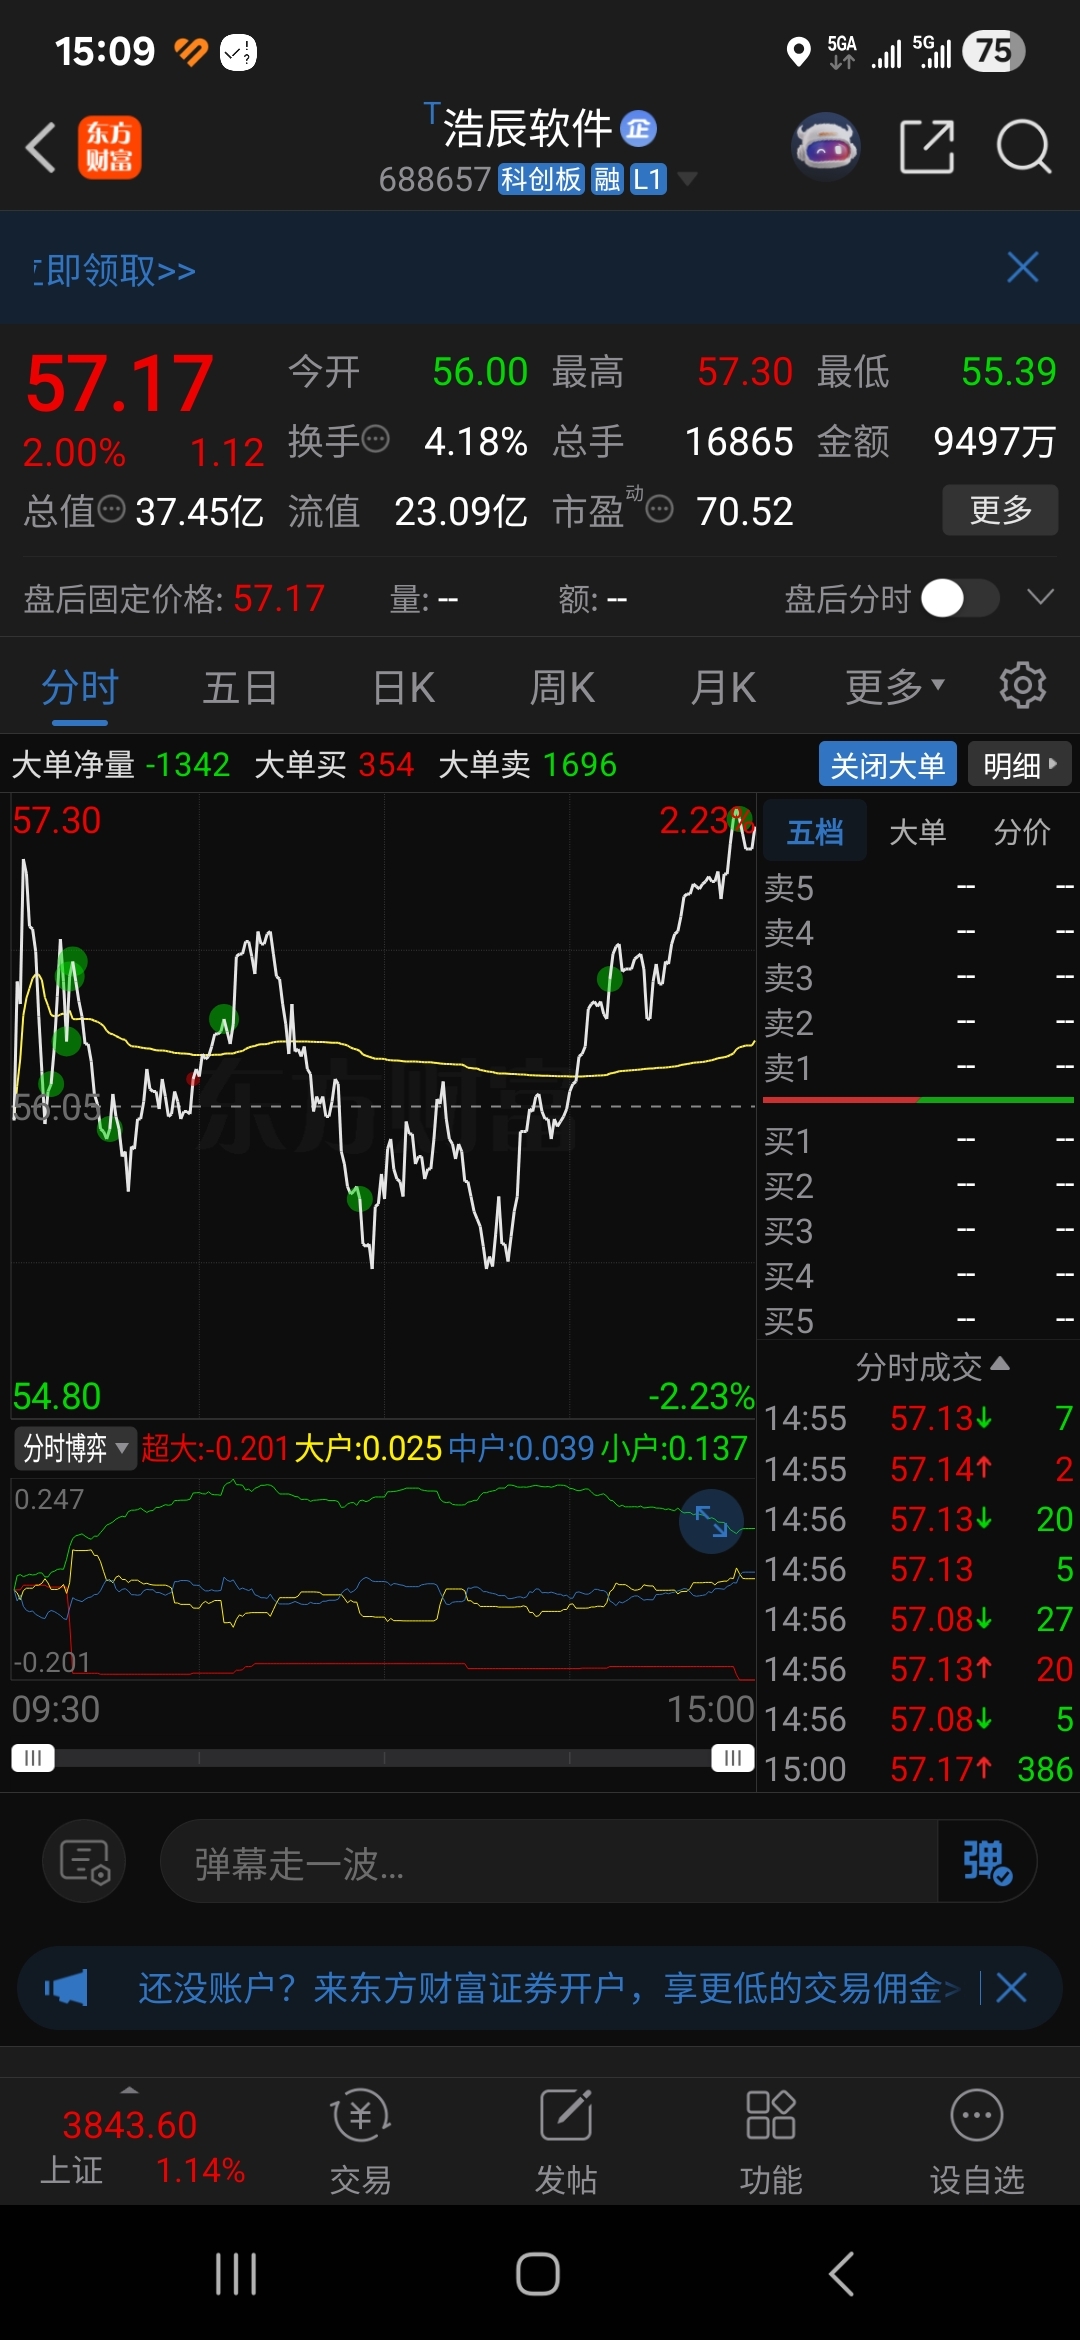Tap the Android system back button
Screen dimensions: 1080x2340
[842, 2274]
